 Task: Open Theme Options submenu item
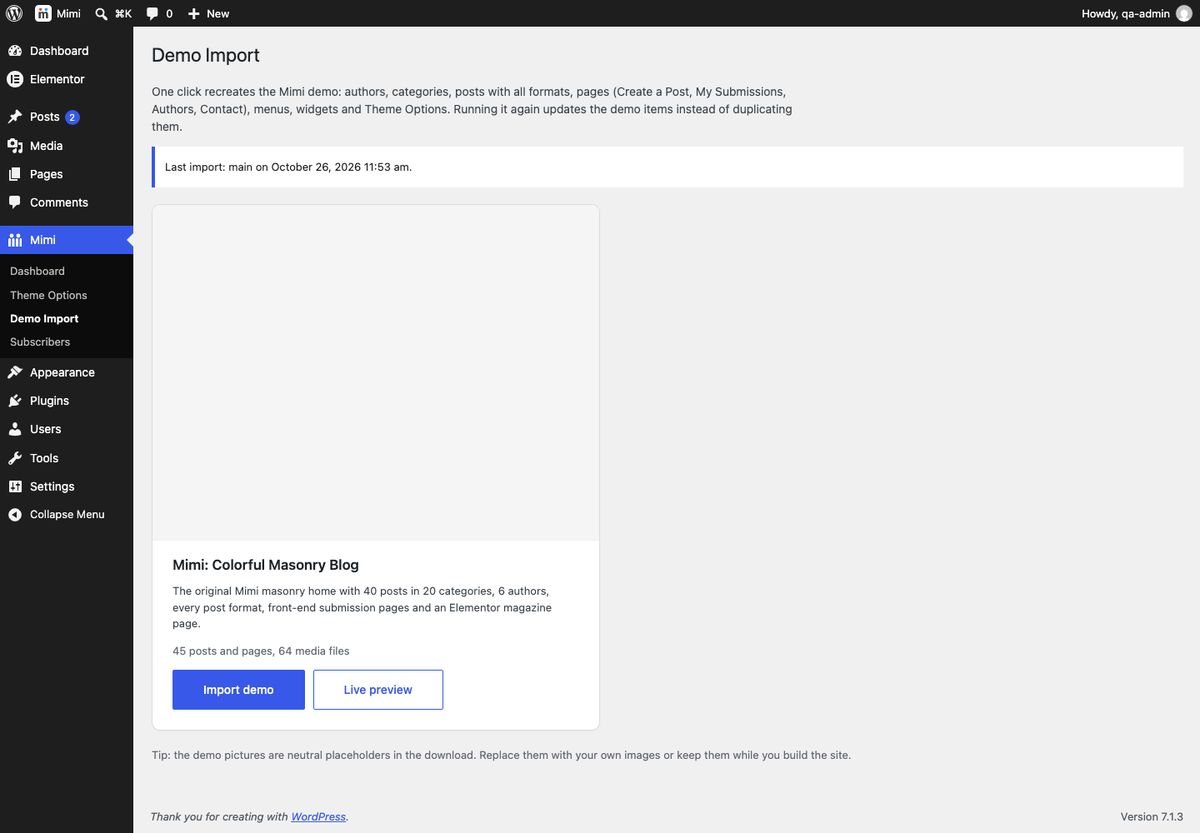pyautogui.click(x=48, y=295)
